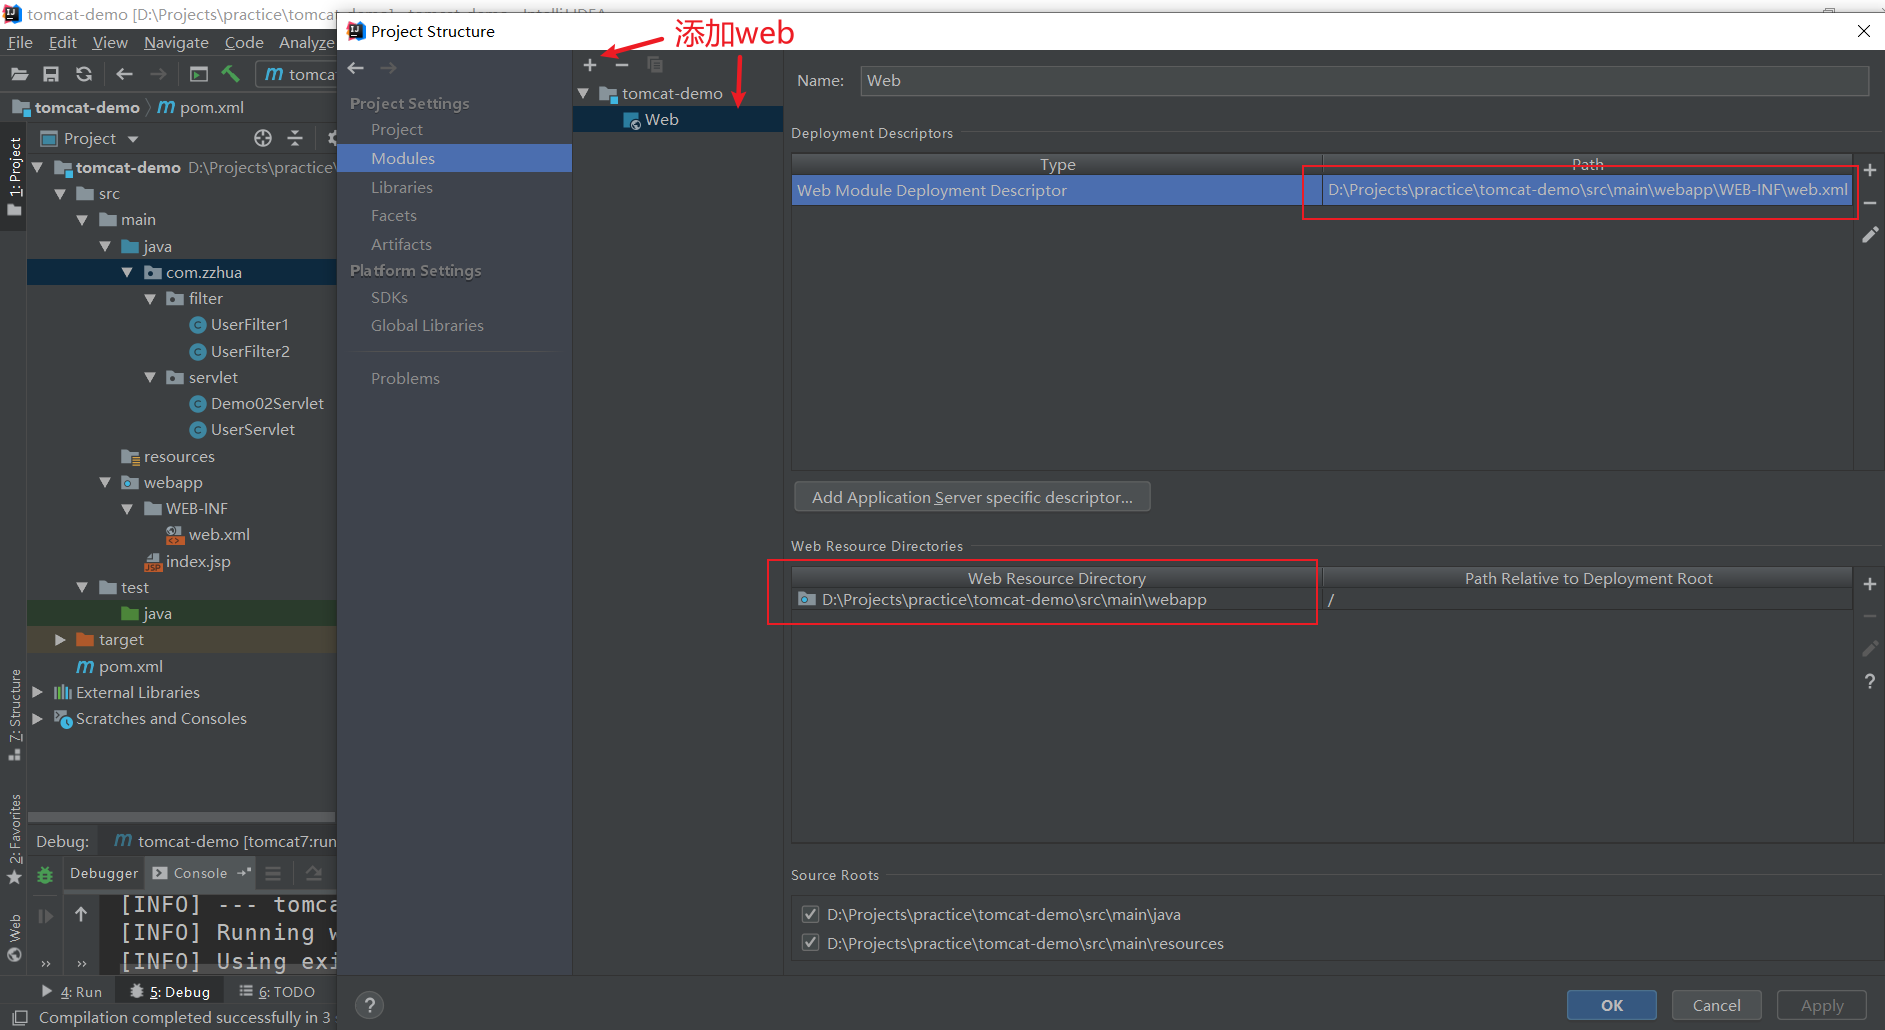Select the webapp web resource directory row
The height and width of the screenshot is (1030, 1885).
1321,600
